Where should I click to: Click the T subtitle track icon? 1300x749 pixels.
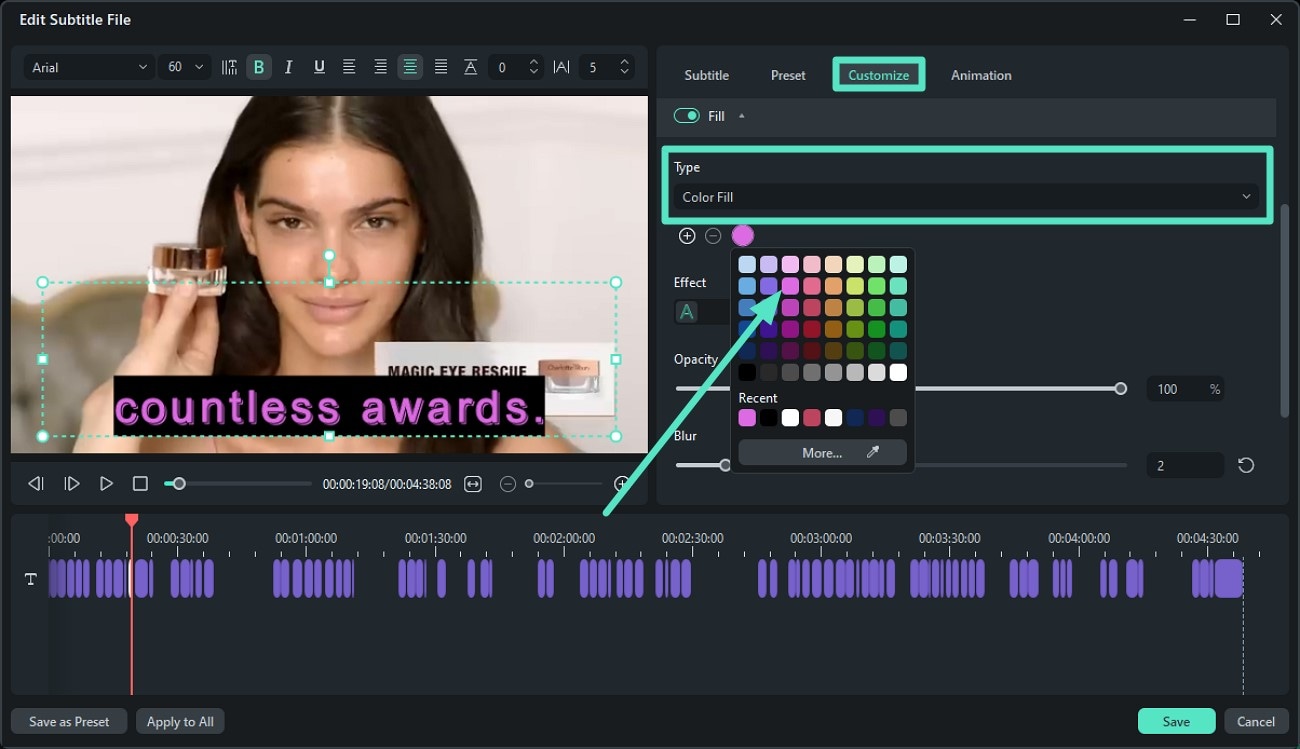click(x=30, y=579)
